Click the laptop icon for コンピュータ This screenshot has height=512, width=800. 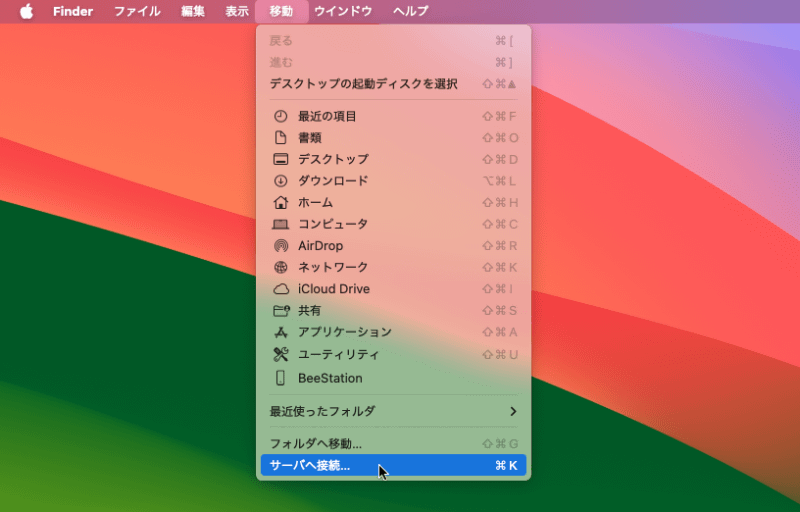click(x=281, y=224)
